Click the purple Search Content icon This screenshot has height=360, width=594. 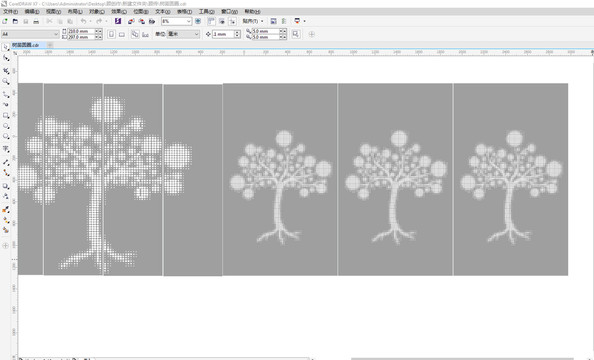click(118, 21)
